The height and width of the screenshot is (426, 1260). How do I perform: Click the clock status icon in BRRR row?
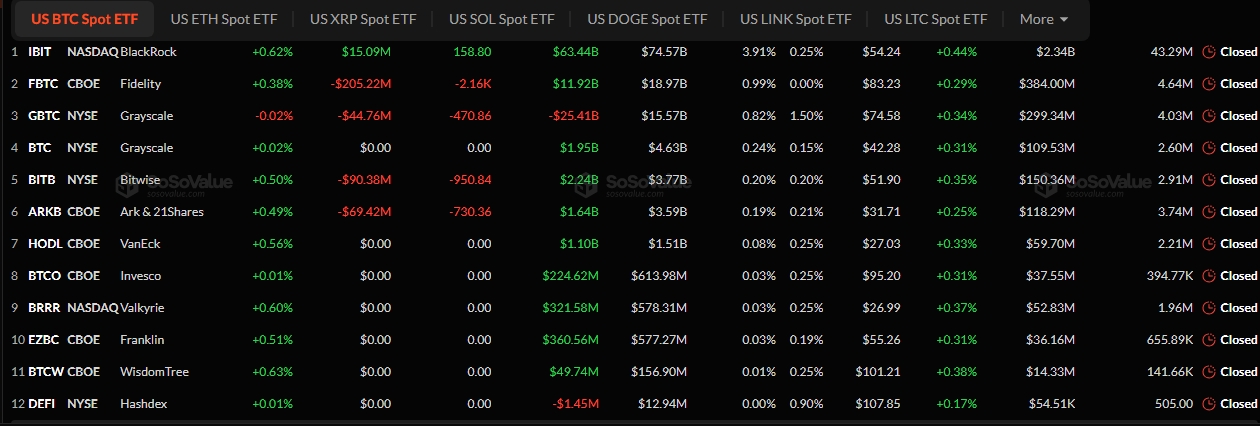tap(1208, 308)
